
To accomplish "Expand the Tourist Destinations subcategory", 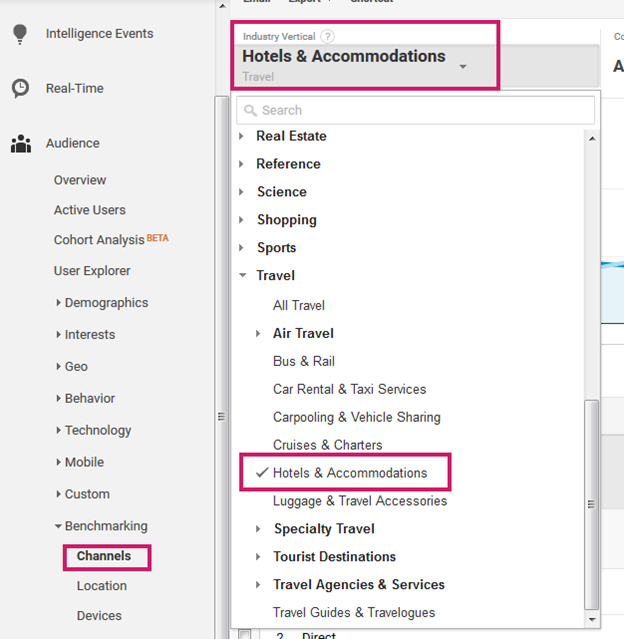I will (258, 557).
